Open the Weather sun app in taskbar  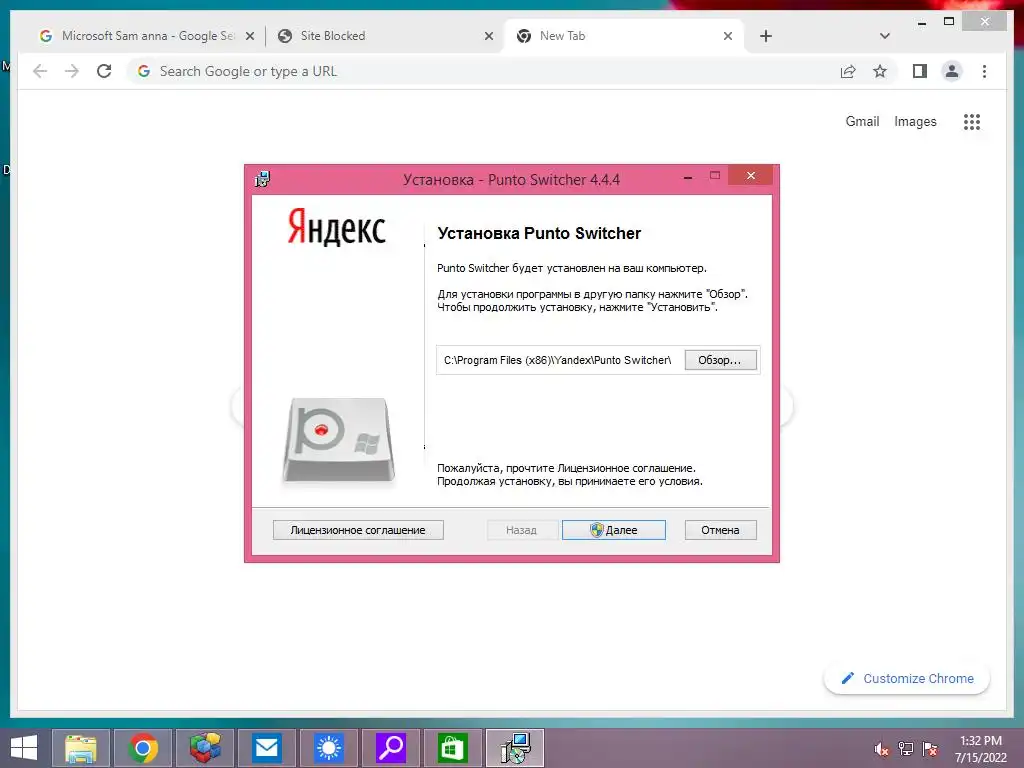[x=328, y=748]
